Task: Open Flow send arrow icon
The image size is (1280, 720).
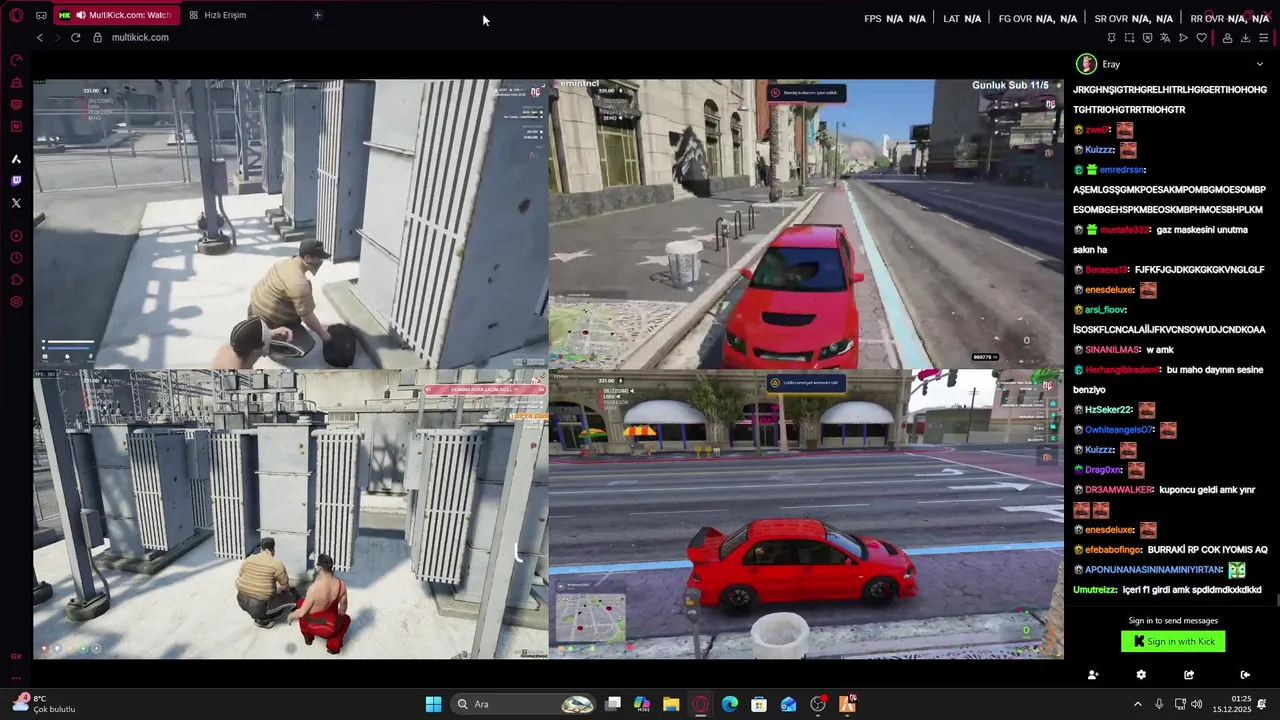Action: point(1183,38)
